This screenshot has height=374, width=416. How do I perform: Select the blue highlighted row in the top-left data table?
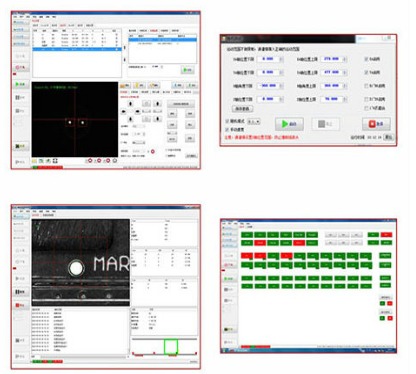(x=77, y=49)
